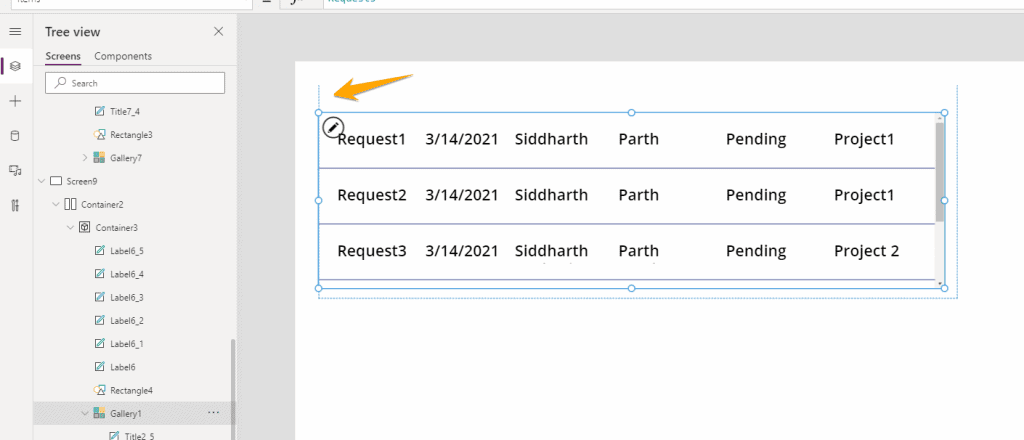Click the gallery edit pencil icon
This screenshot has width=1024, height=440.
[x=334, y=127]
